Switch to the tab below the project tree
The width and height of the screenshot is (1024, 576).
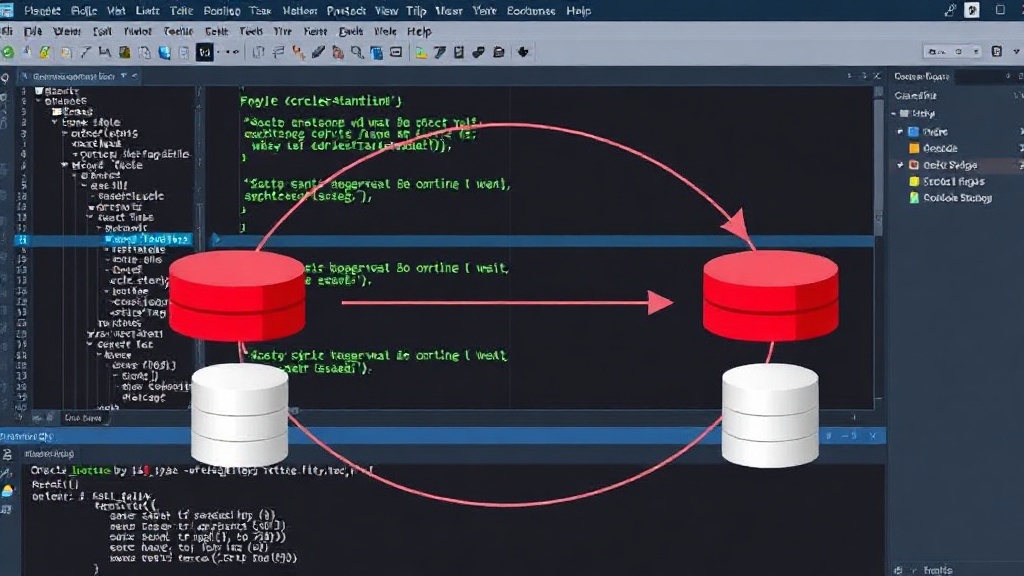click(83, 418)
